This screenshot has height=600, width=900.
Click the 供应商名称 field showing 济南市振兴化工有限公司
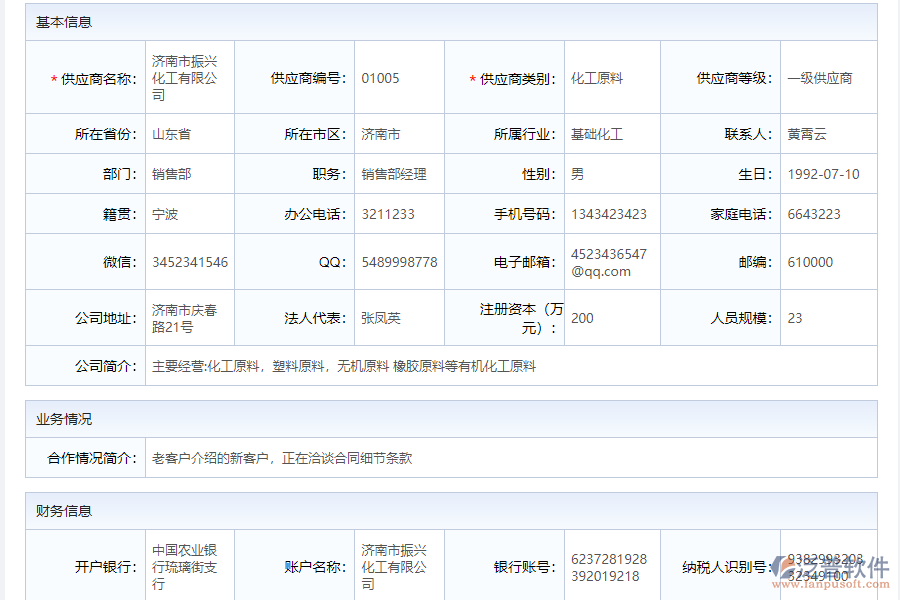coord(186,77)
